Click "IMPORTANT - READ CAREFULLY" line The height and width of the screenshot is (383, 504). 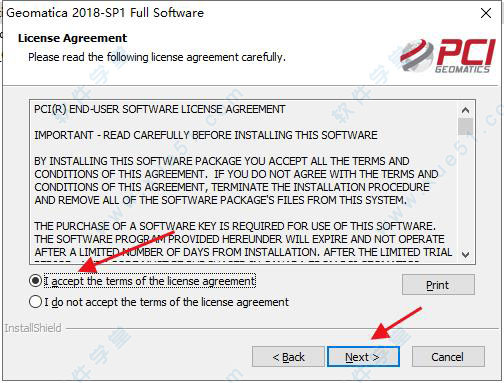206,135
